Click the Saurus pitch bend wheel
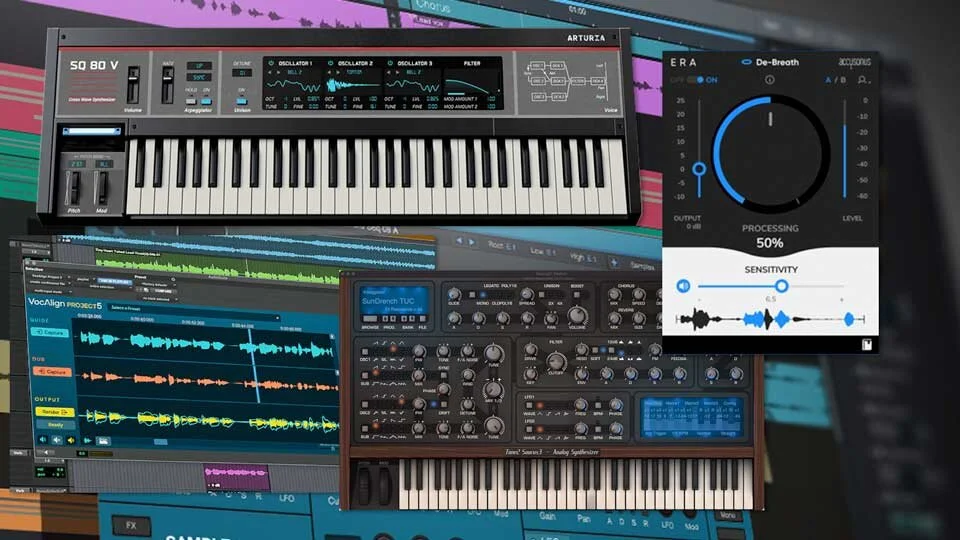This screenshot has width=960, height=540. tap(366, 484)
